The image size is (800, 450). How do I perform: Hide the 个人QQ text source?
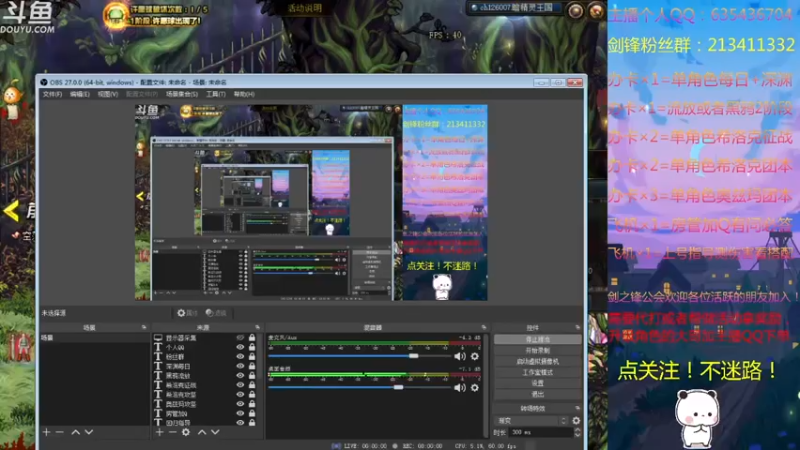240,347
